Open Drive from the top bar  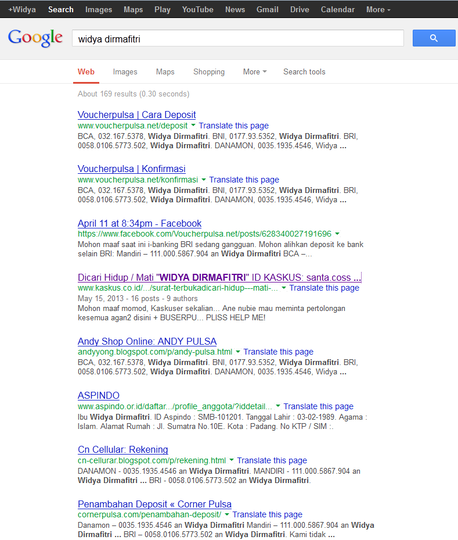pos(299,10)
